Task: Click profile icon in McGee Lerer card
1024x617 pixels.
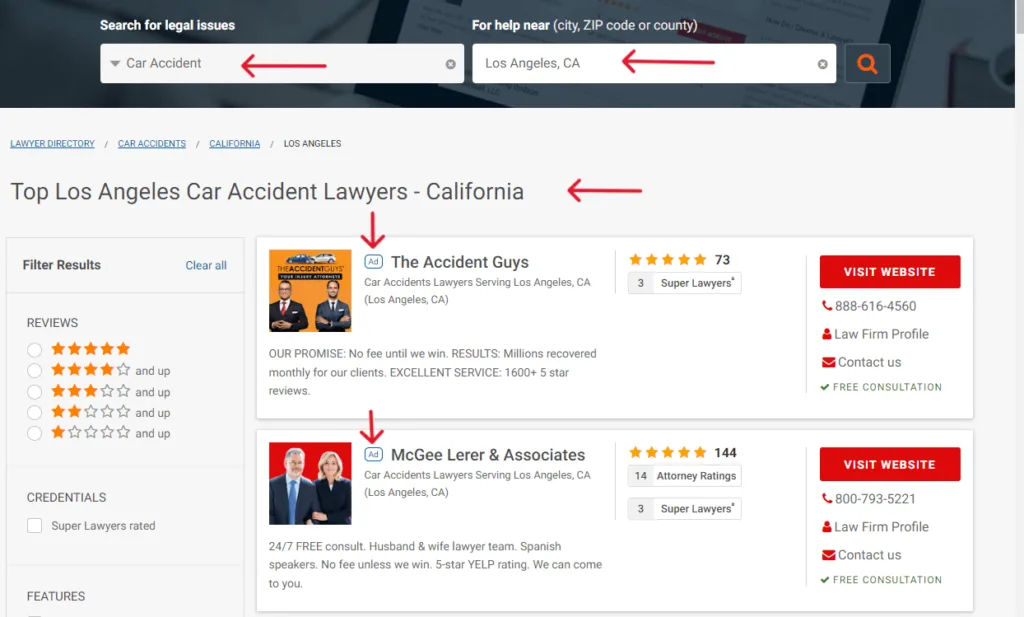Action: [x=827, y=526]
